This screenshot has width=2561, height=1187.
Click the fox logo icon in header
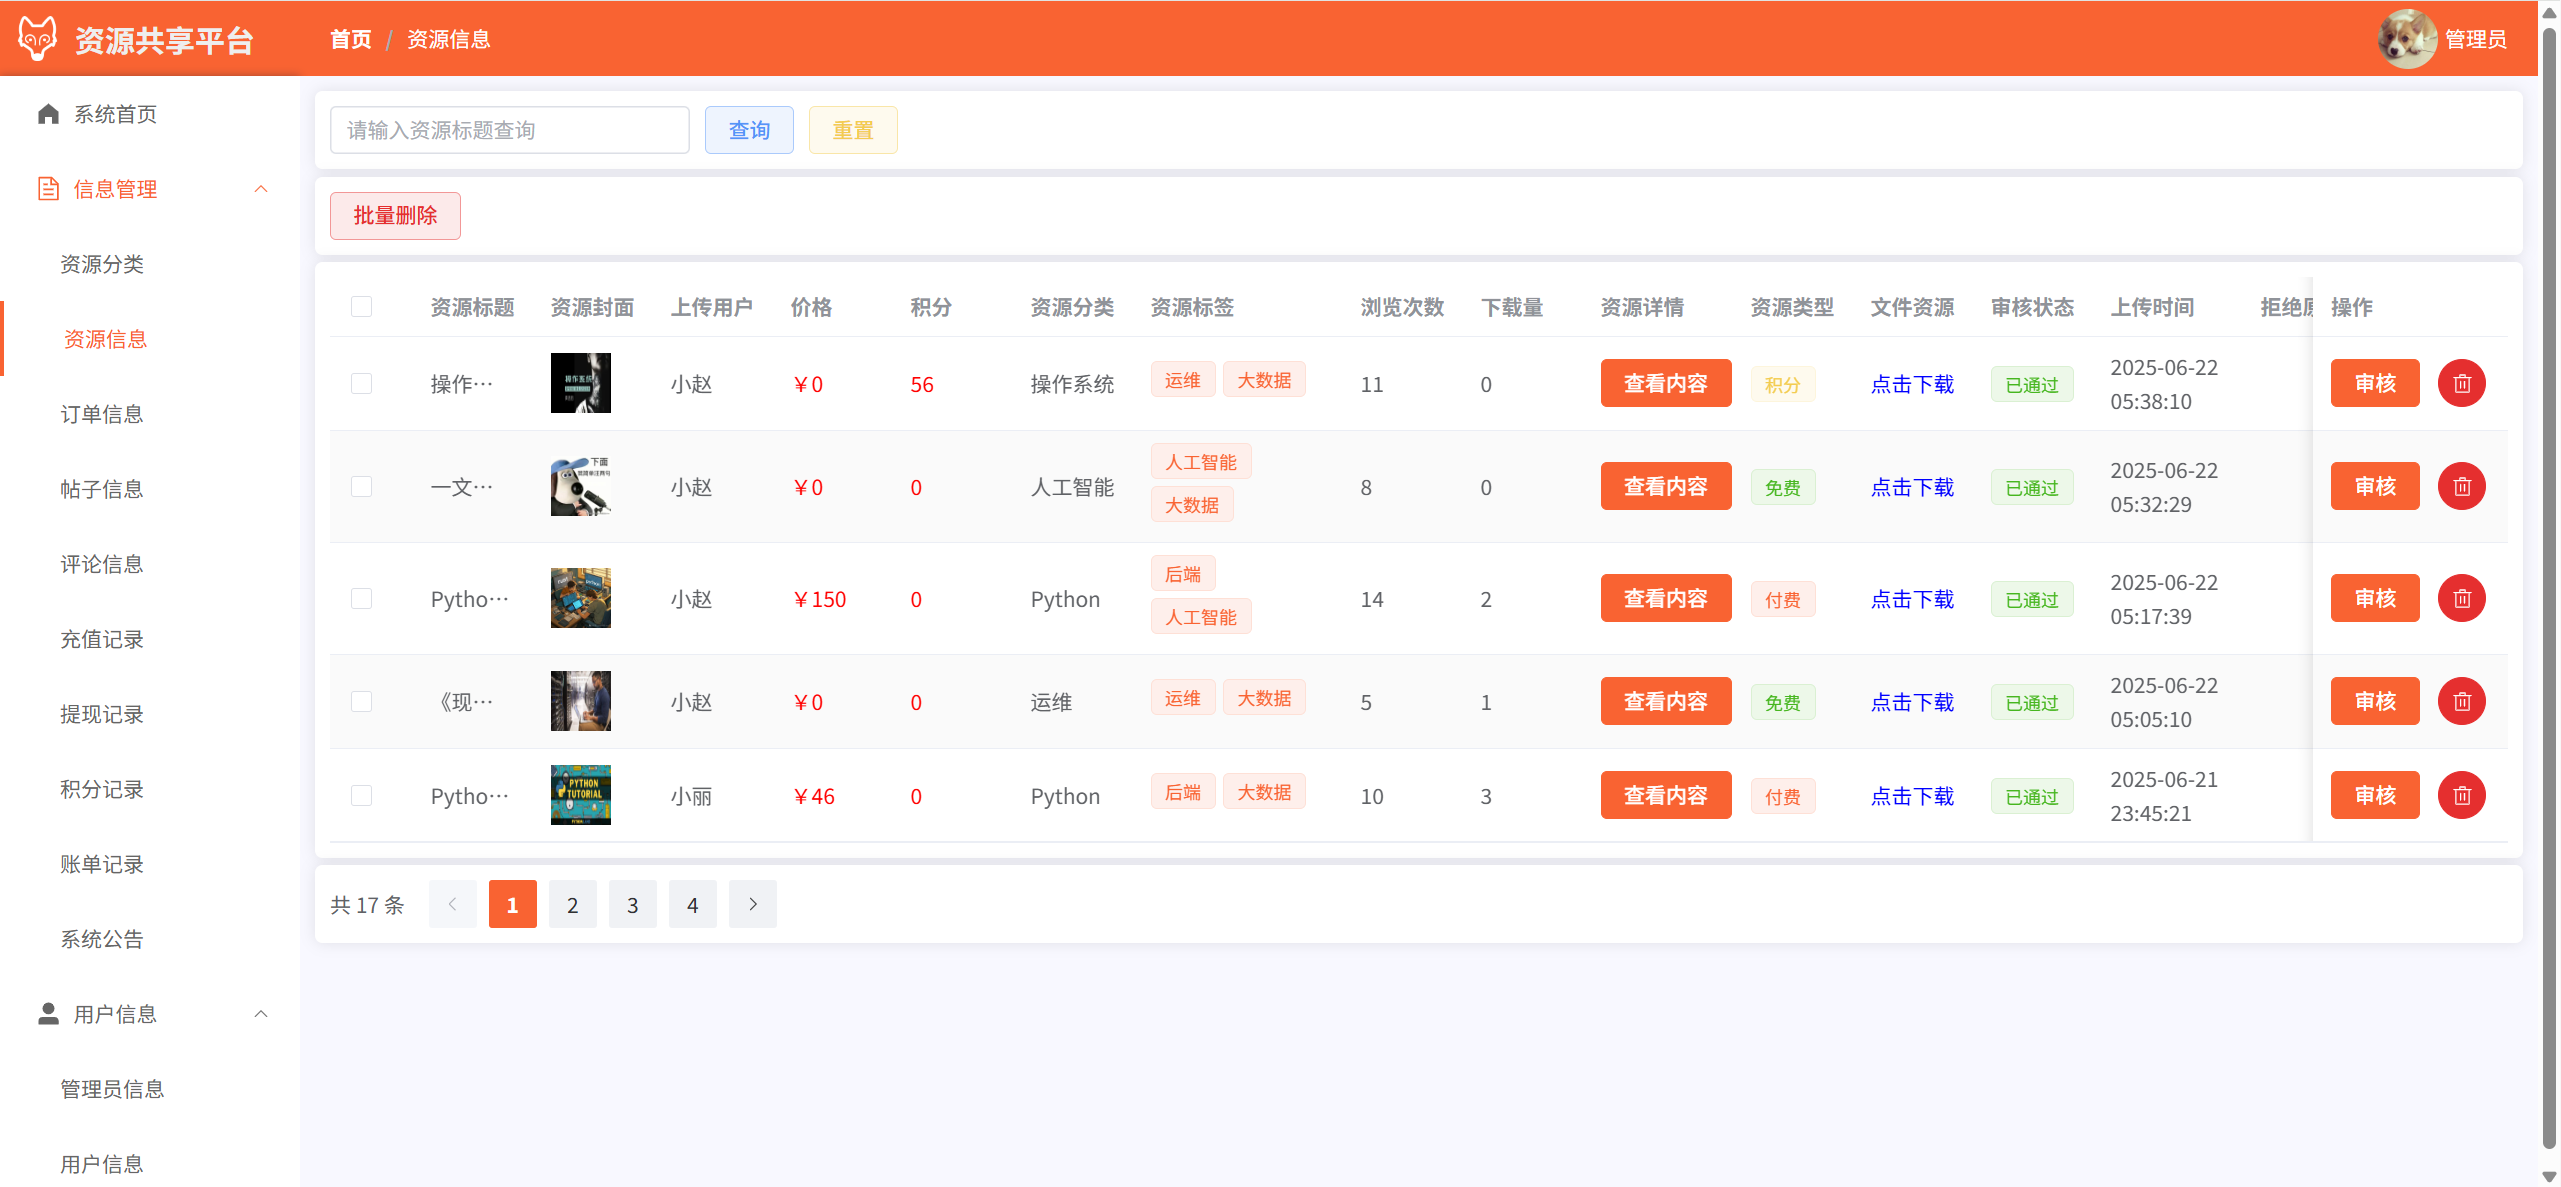click(38, 39)
